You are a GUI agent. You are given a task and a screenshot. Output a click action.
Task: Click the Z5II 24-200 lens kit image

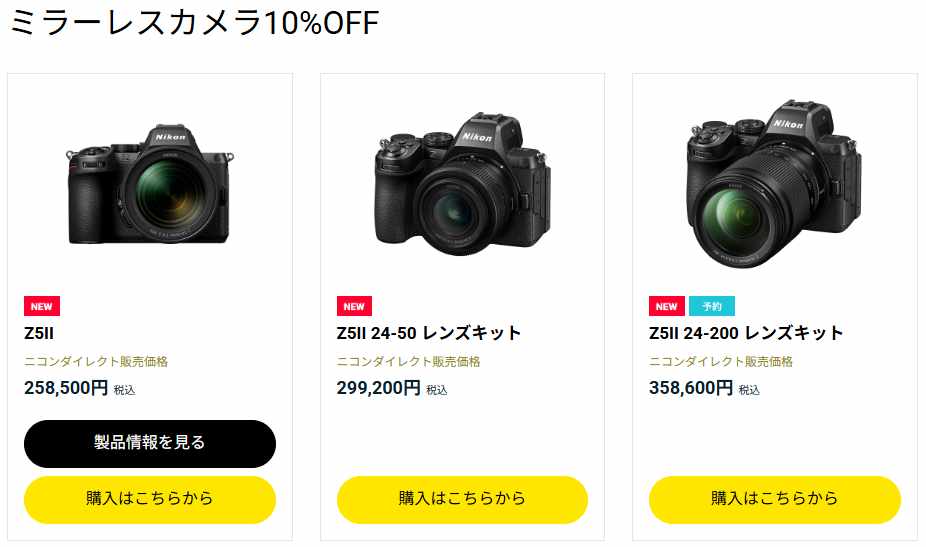click(774, 184)
